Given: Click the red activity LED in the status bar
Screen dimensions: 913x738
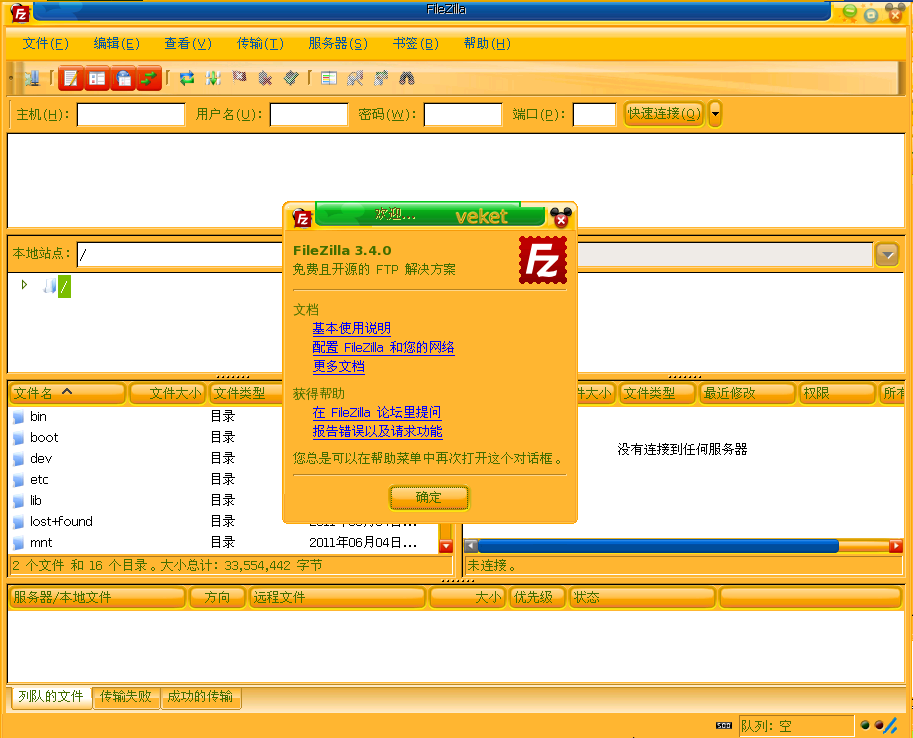Looking at the screenshot, I should tap(879, 725).
